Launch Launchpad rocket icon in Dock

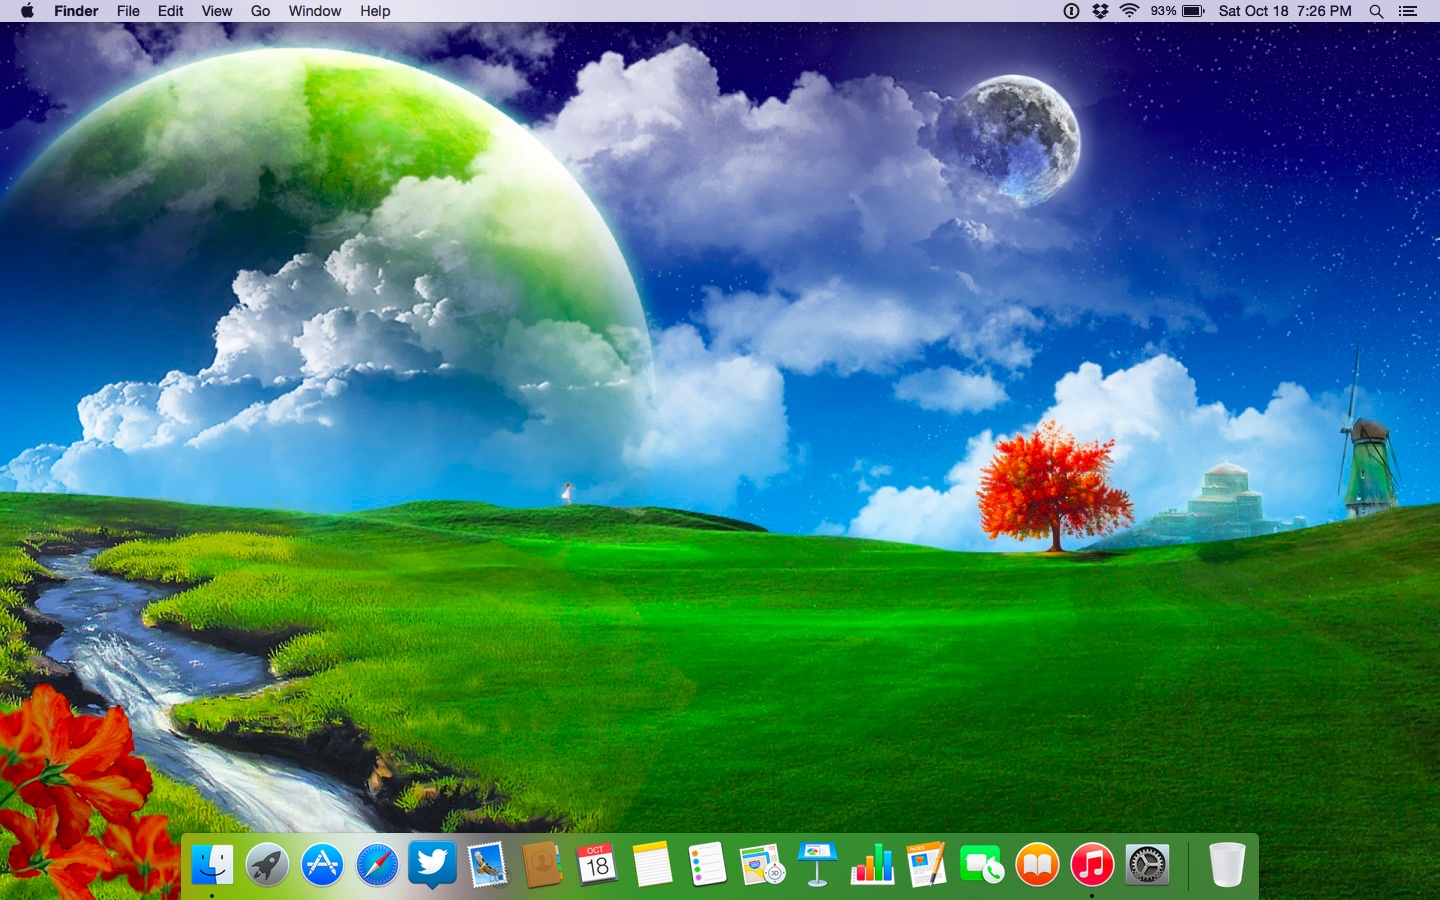[267, 865]
